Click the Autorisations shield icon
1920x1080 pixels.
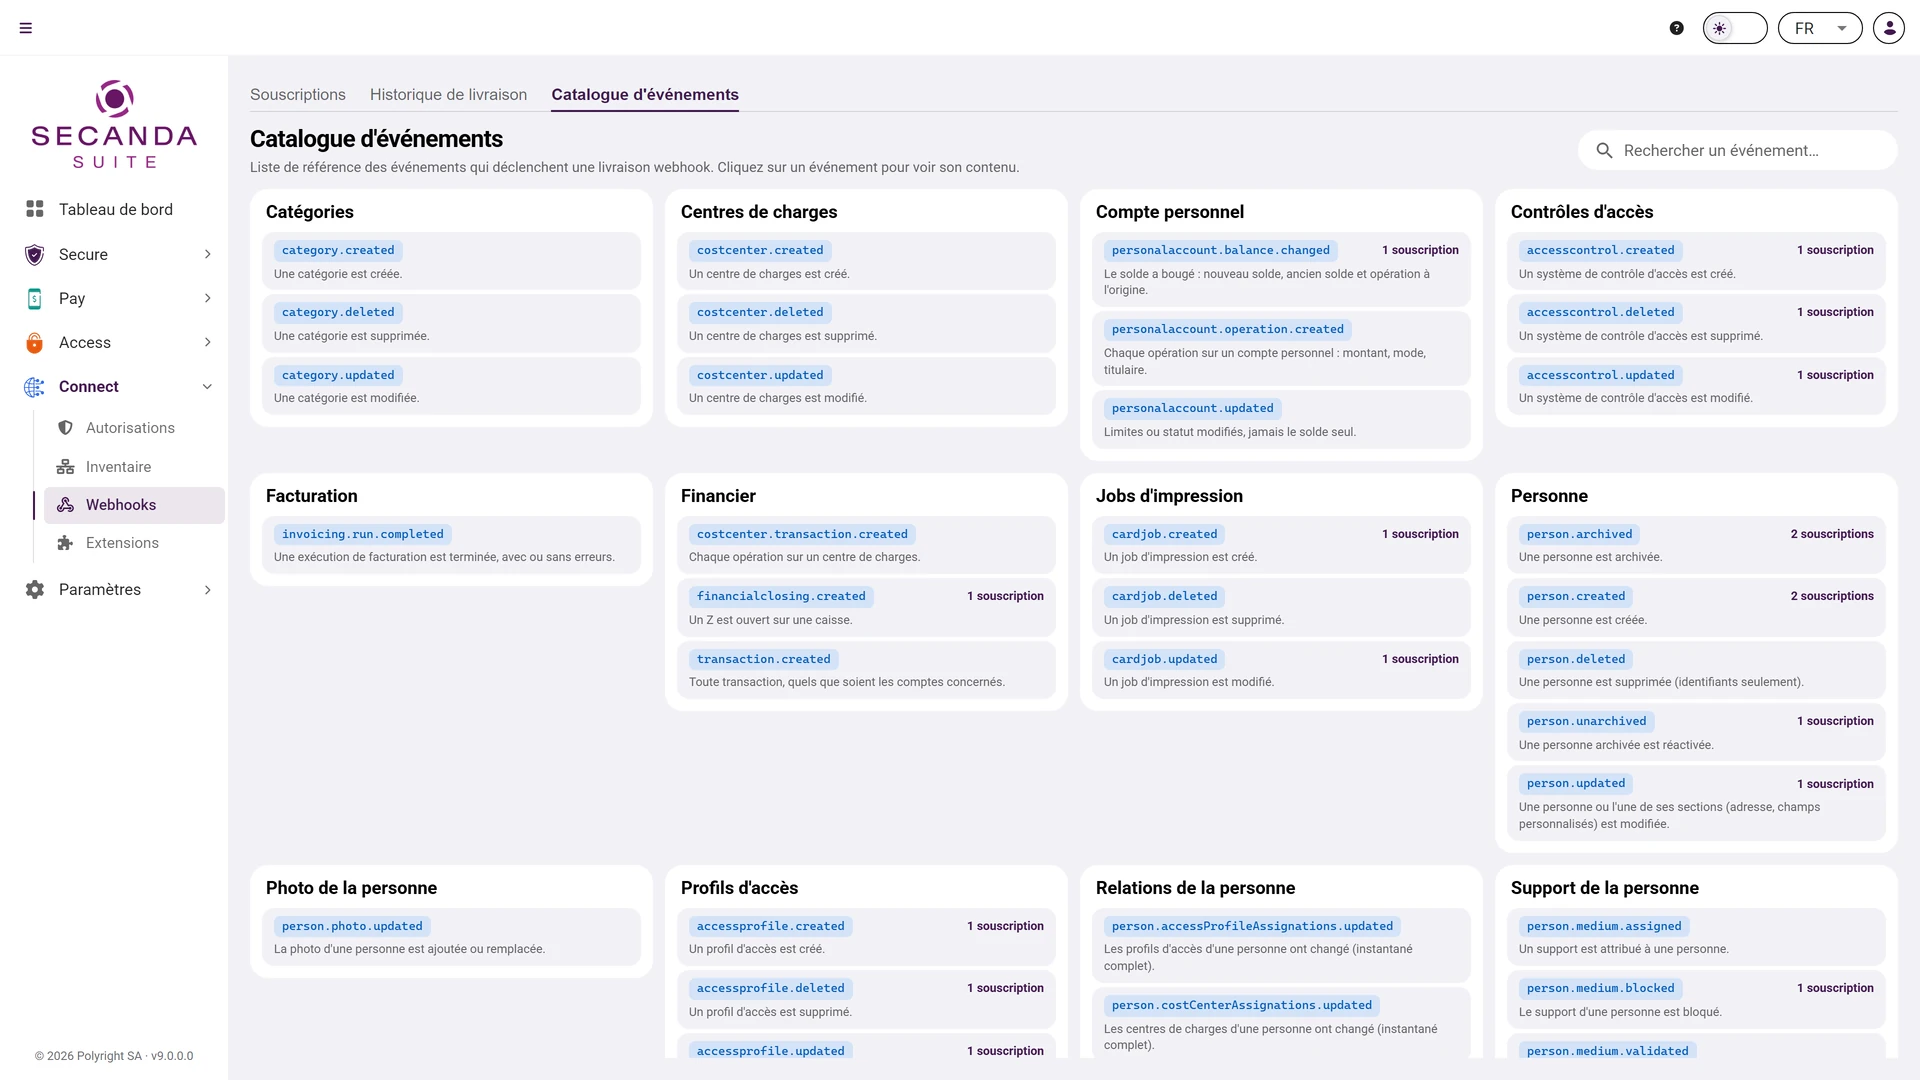66,428
